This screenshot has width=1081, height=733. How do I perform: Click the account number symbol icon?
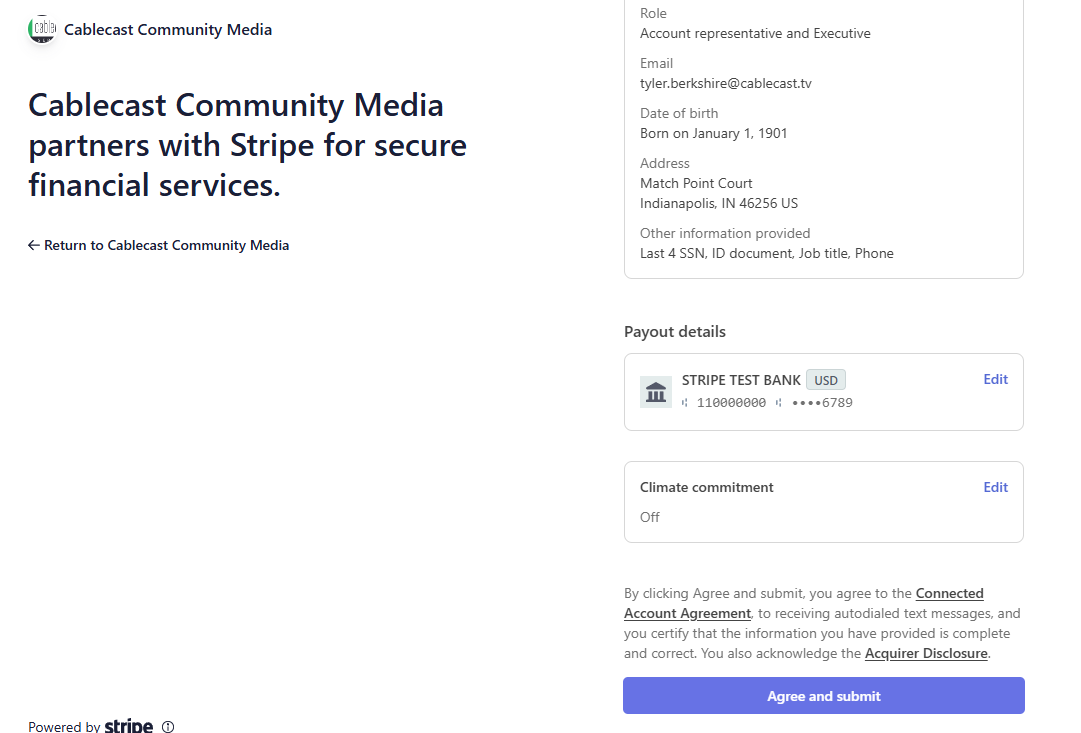778,403
